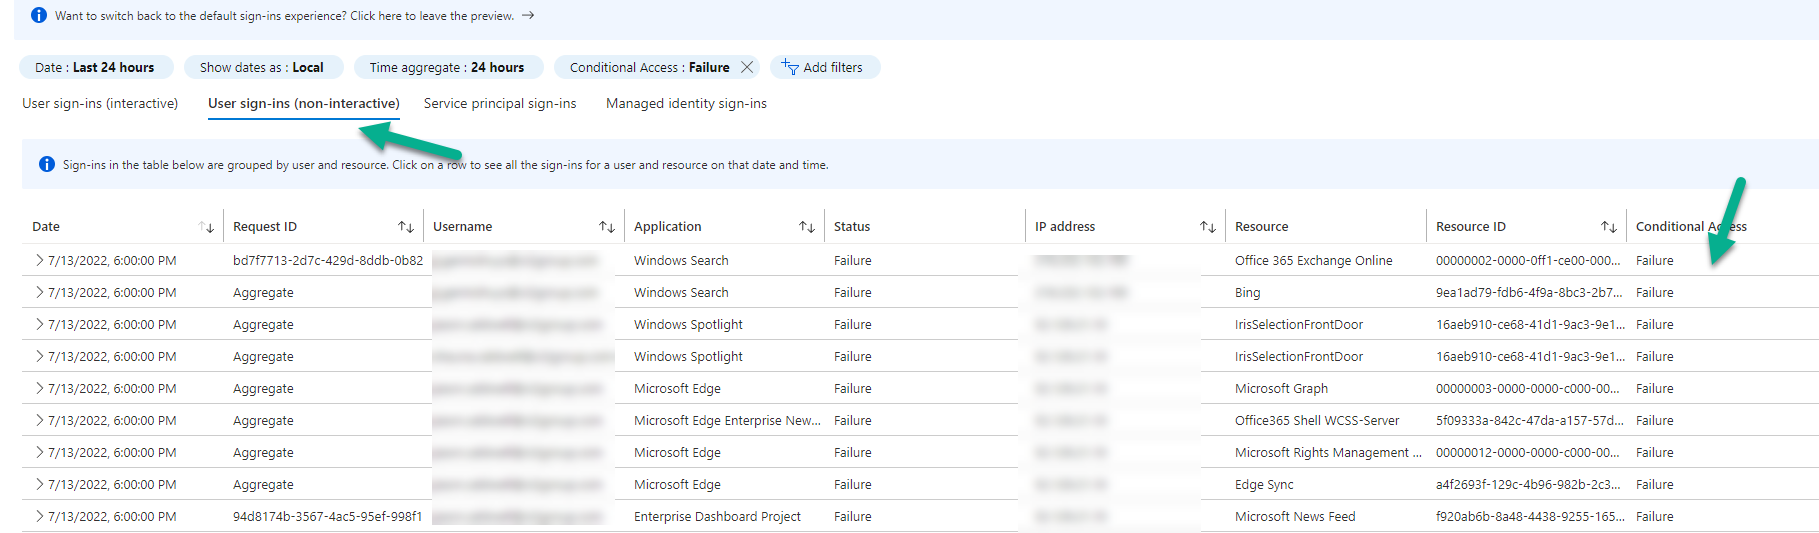The width and height of the screenshot is (1819, 533).
Task: Click Request ID 94d8174b-3567-4ac5-95ef-998f1
Action: [x=328, y=516]
